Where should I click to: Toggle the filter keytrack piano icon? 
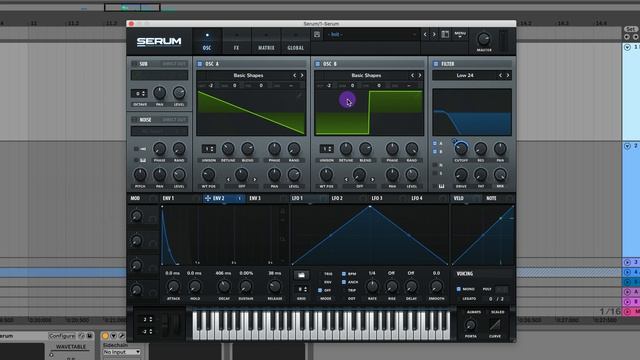pyautogui.click(x=441, y=186)
